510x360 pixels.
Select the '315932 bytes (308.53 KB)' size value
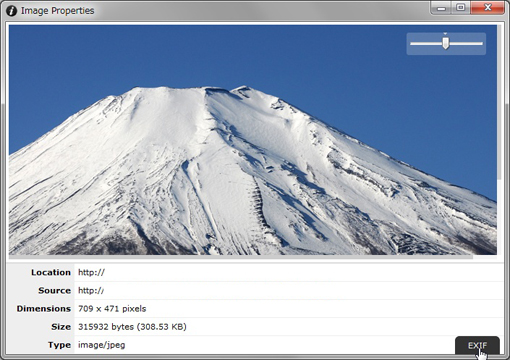pos(132,327)
